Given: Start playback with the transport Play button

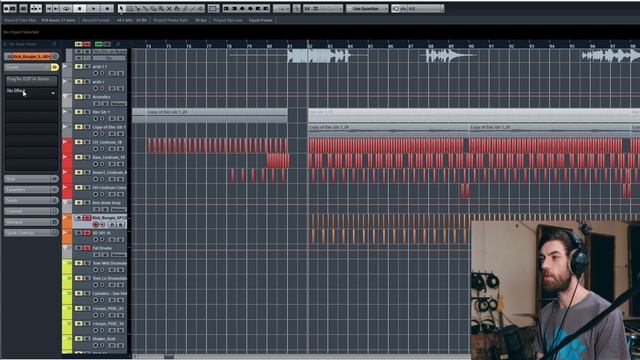Looking at the screenshot, I should tap(93, 8).
